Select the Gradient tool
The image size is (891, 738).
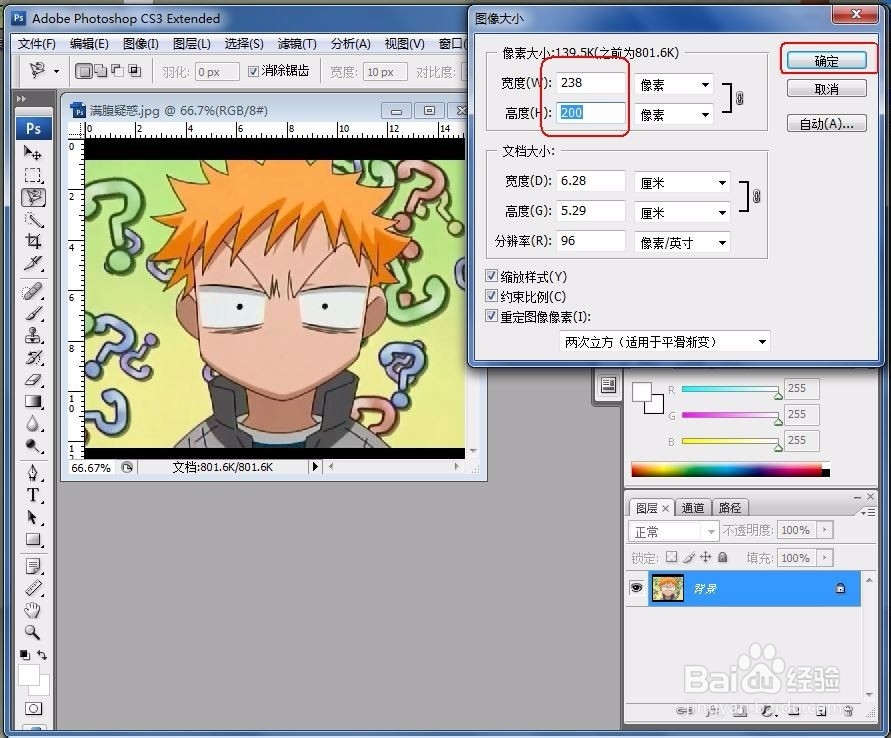pos(32,402)
